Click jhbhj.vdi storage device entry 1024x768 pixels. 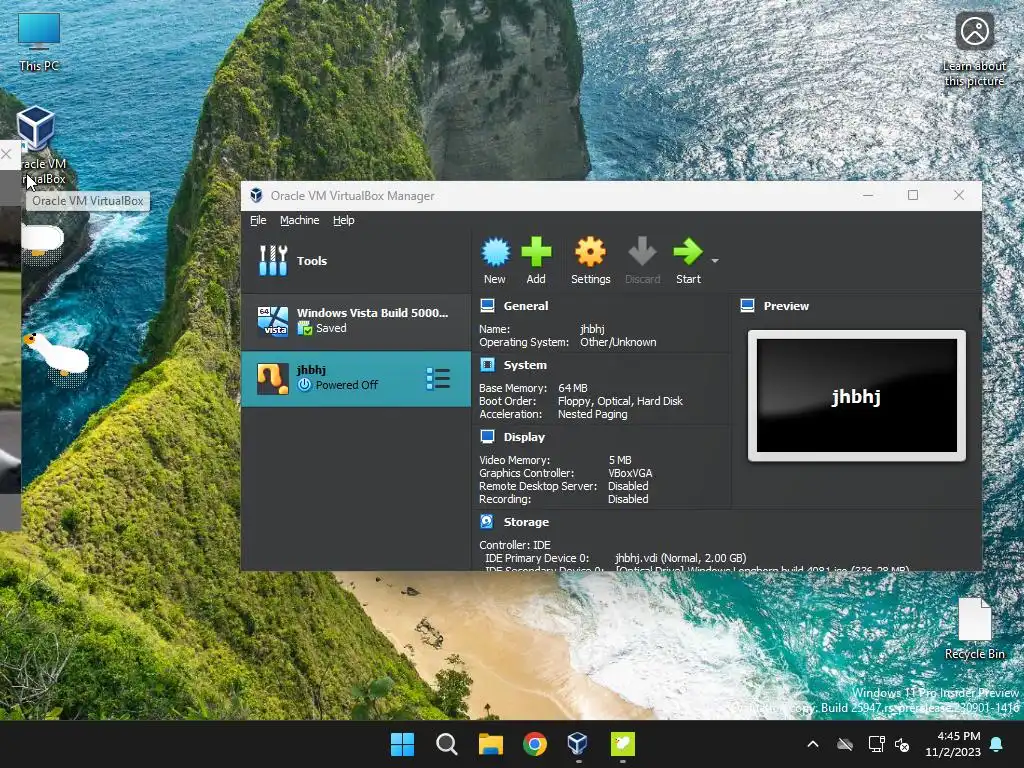pyautogui.click(x=680, y=558)
